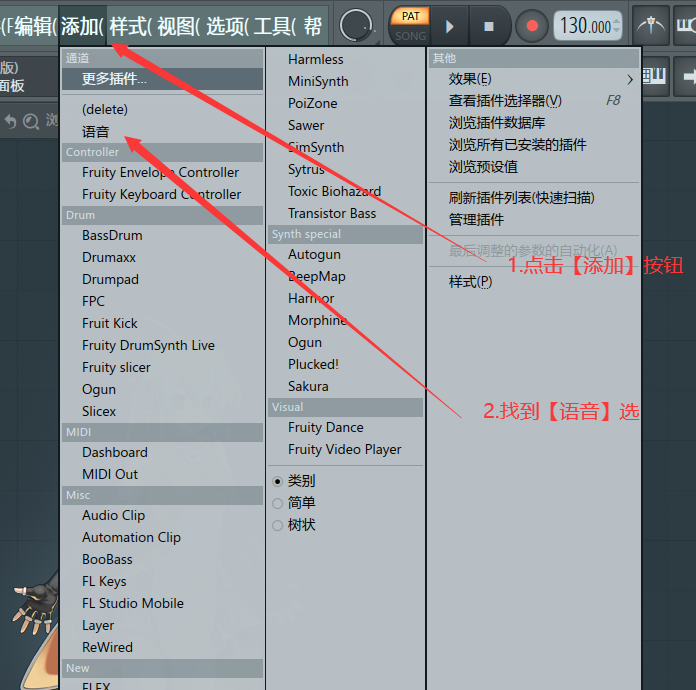This screenshot has height=690, width=696.
Task: Select 更多插件... entry
Action: click(x=162, y=79)
